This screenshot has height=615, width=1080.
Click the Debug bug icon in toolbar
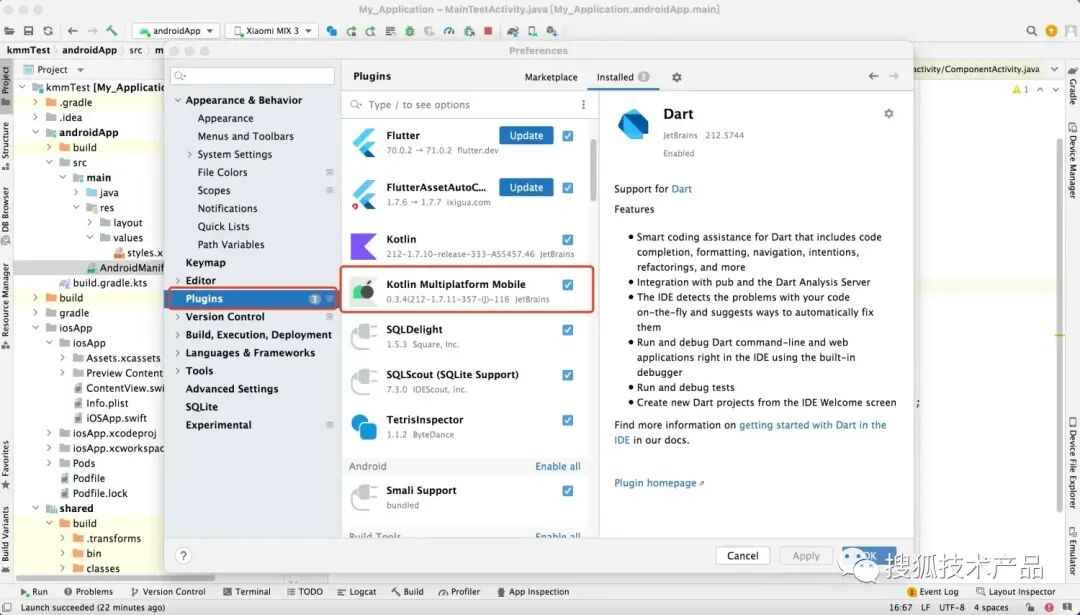point(410,31)
